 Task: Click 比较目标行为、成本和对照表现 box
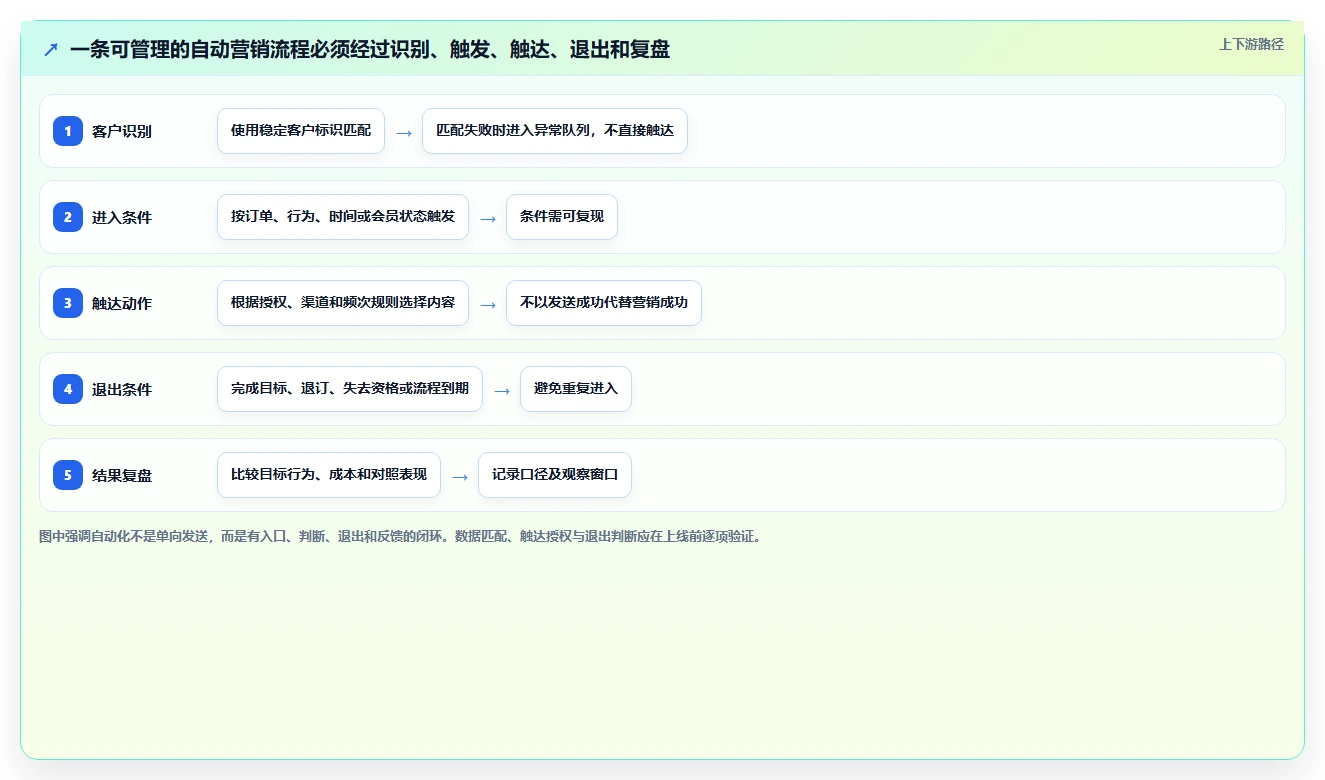(329, 475)
